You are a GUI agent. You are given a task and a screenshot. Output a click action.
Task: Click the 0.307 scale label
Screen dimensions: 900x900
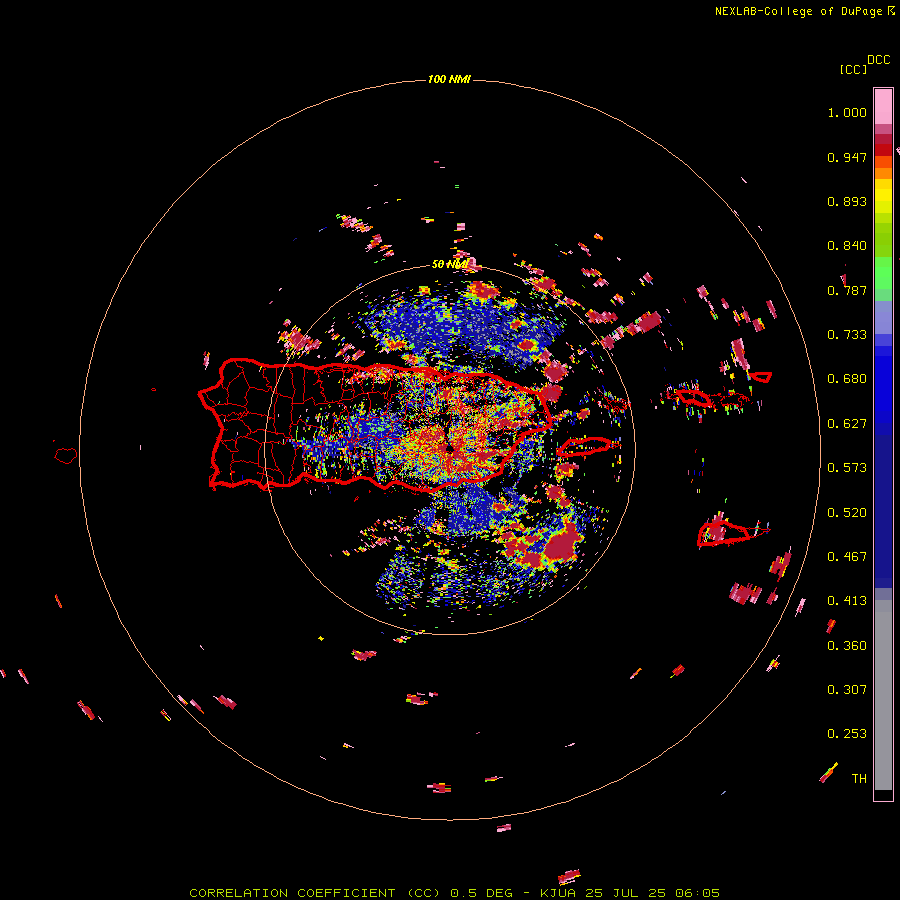point(847,690)
